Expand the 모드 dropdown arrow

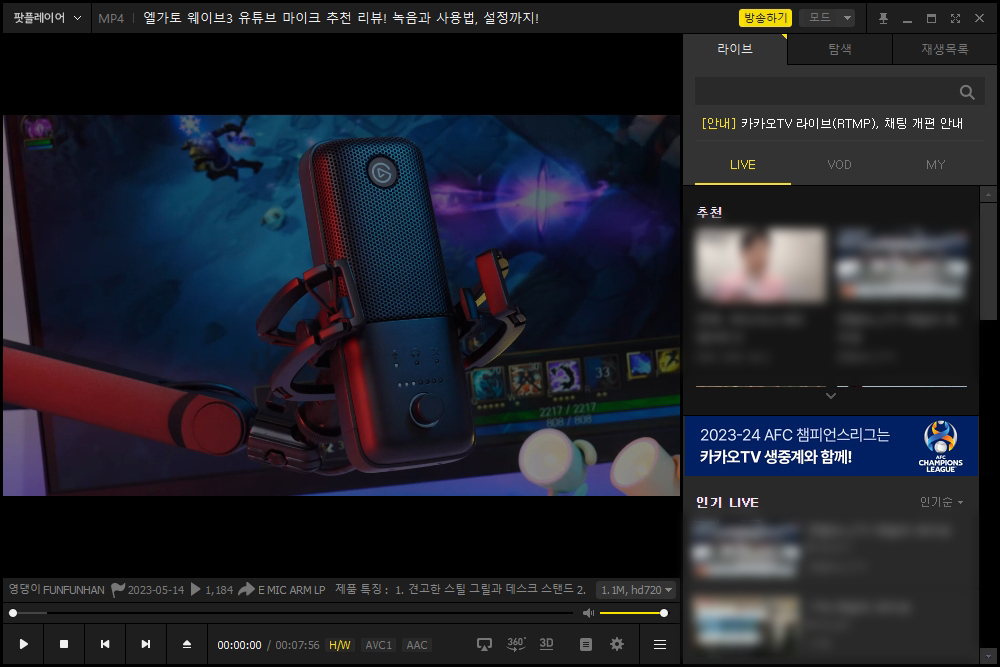pos(847,18)
